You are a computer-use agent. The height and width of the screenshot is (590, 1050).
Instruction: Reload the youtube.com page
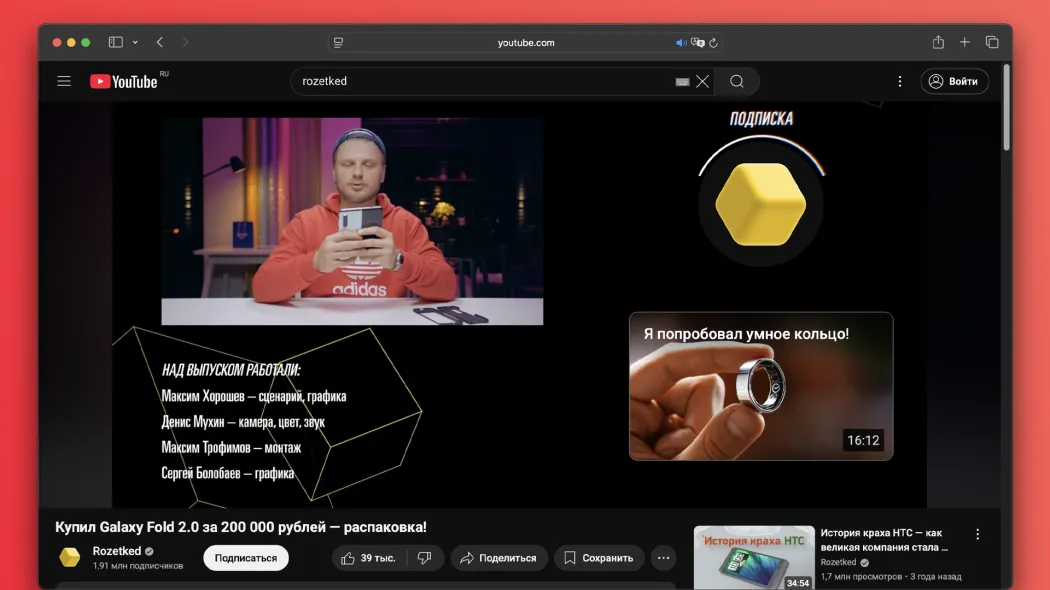click(714, 43)
